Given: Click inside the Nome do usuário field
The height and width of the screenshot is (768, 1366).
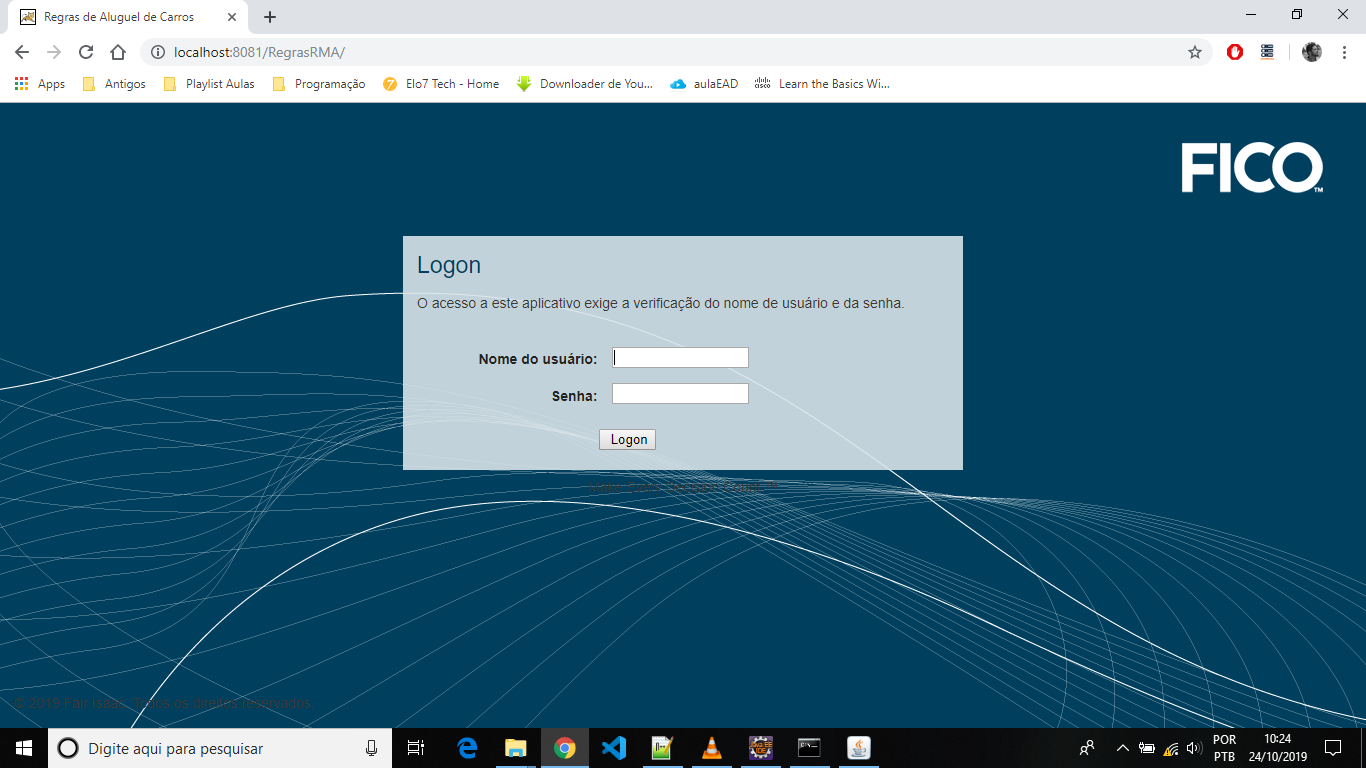Looking at the screenshot, I should [680, 357].
